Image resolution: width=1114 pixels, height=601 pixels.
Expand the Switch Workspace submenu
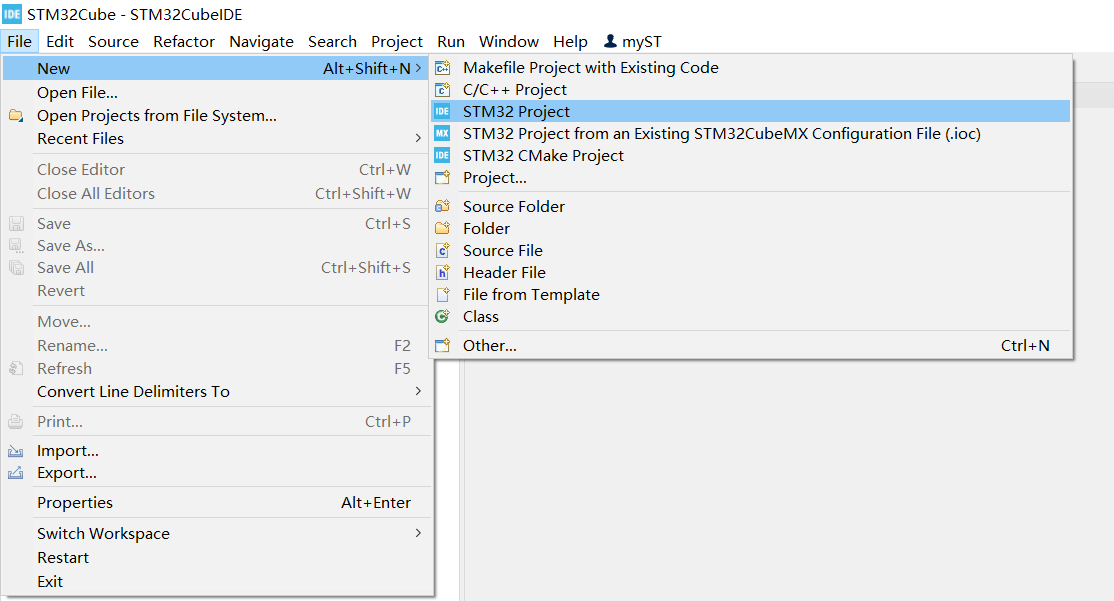[x=418, y=533]
